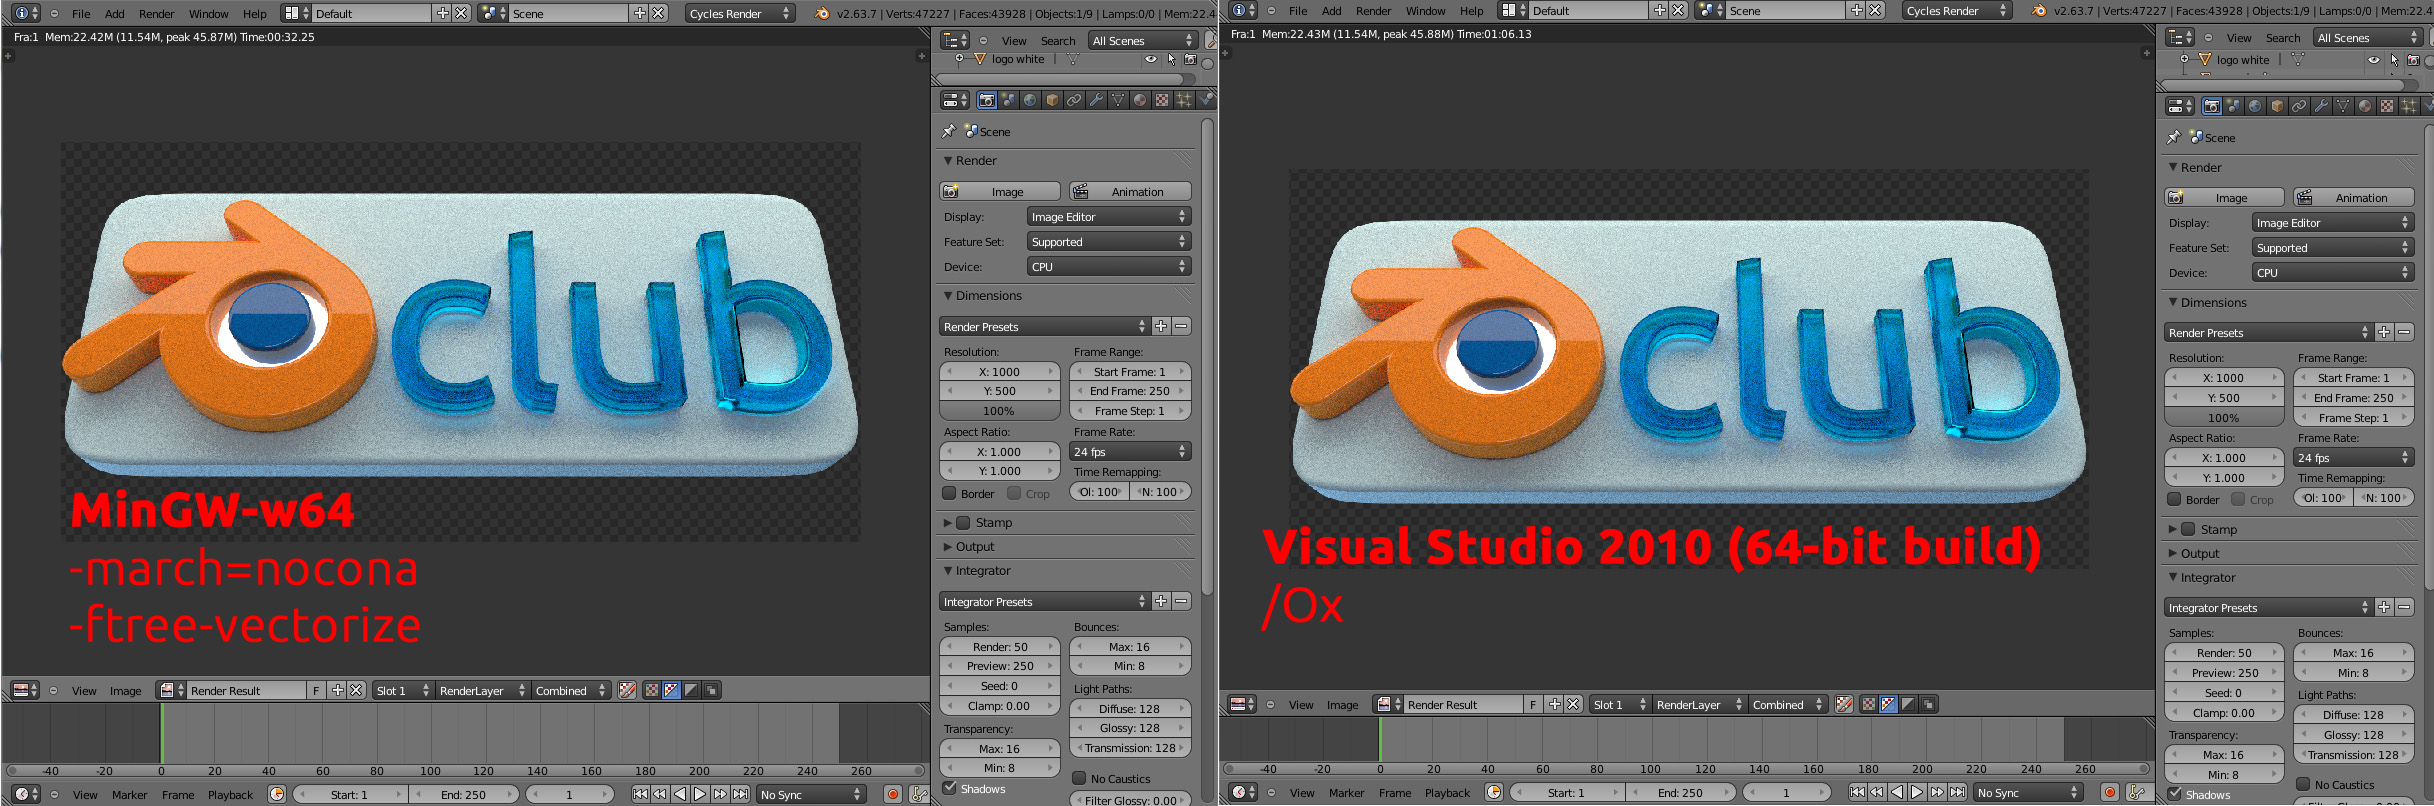Open Object Data tab in left window
The width and height of the screenshot is (2434, 806).
tap(1118, 100)
